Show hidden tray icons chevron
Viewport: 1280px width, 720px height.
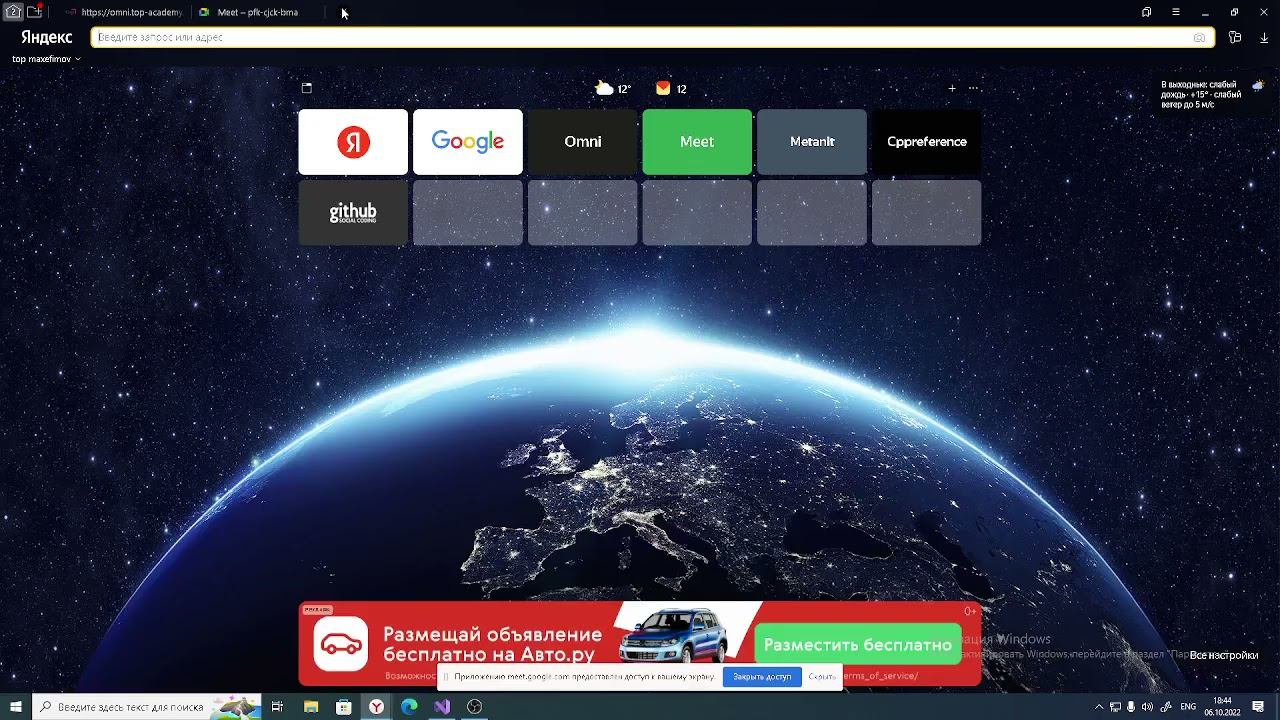(1099, 707)
